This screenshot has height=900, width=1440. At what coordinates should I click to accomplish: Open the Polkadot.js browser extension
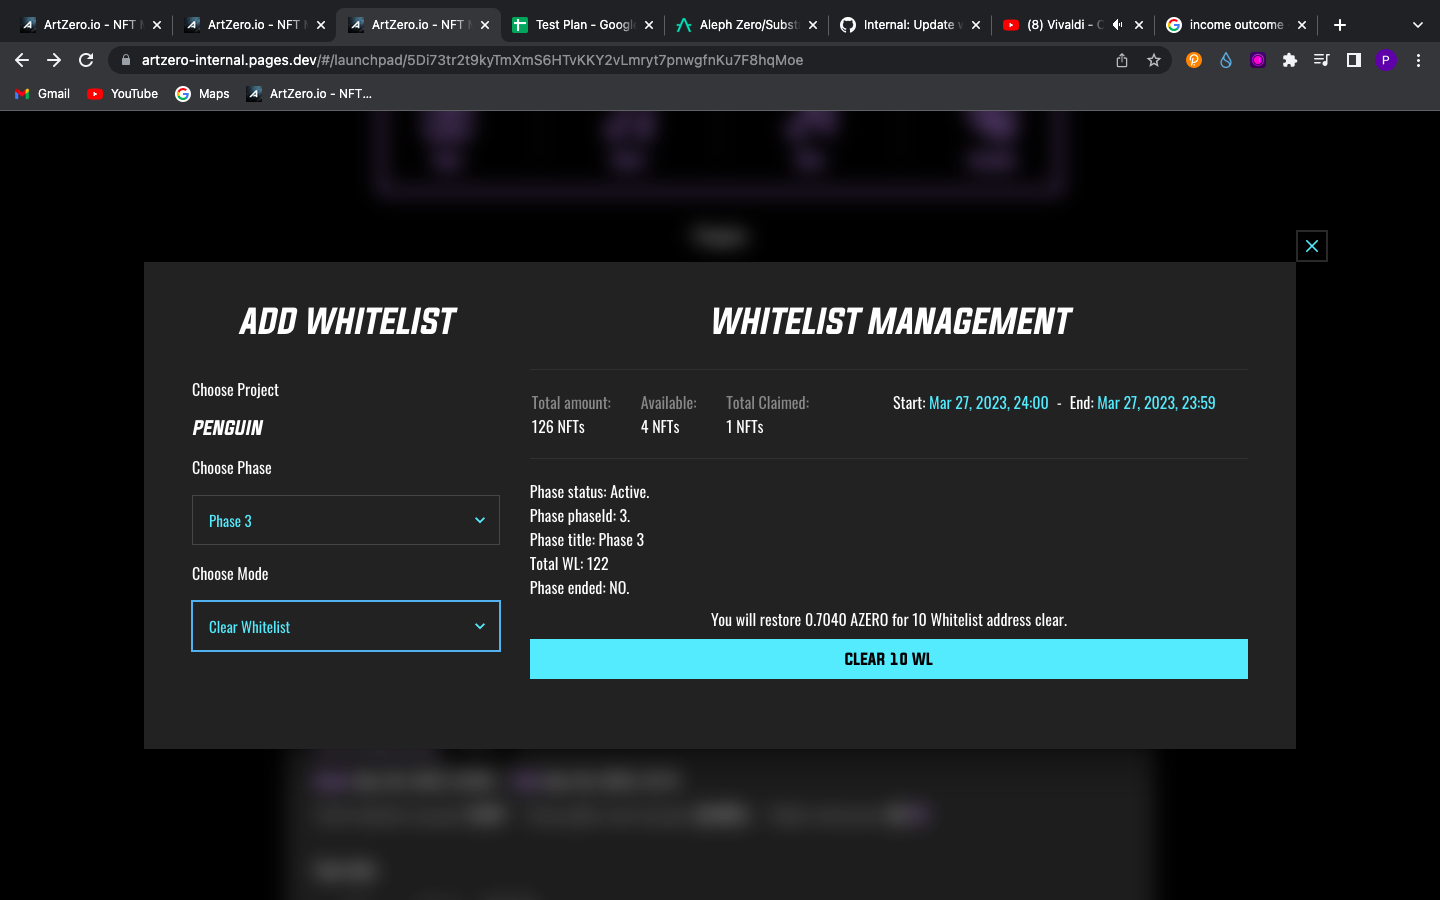(1194, 60)
